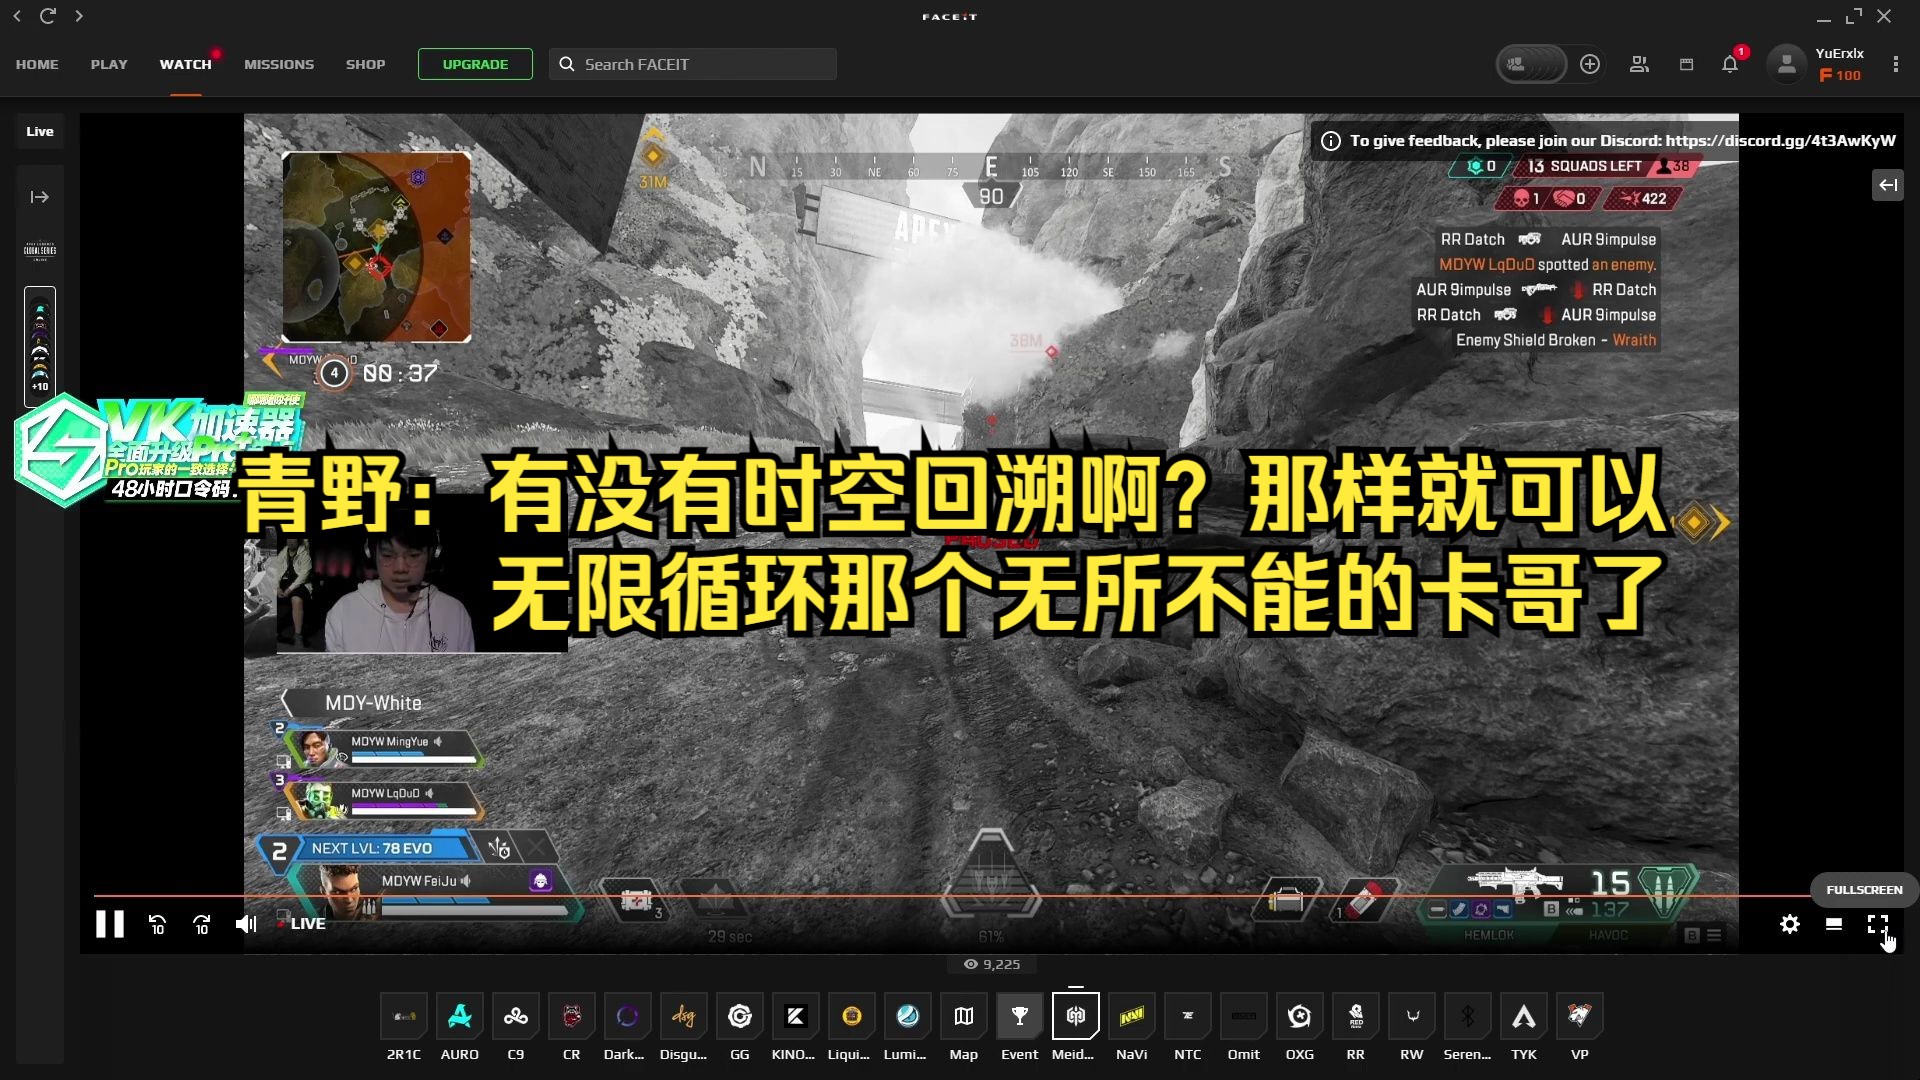This screenshot has width=1920, height=1080.
Task: Create party with the plus icon
Action: pos(1590,64)
